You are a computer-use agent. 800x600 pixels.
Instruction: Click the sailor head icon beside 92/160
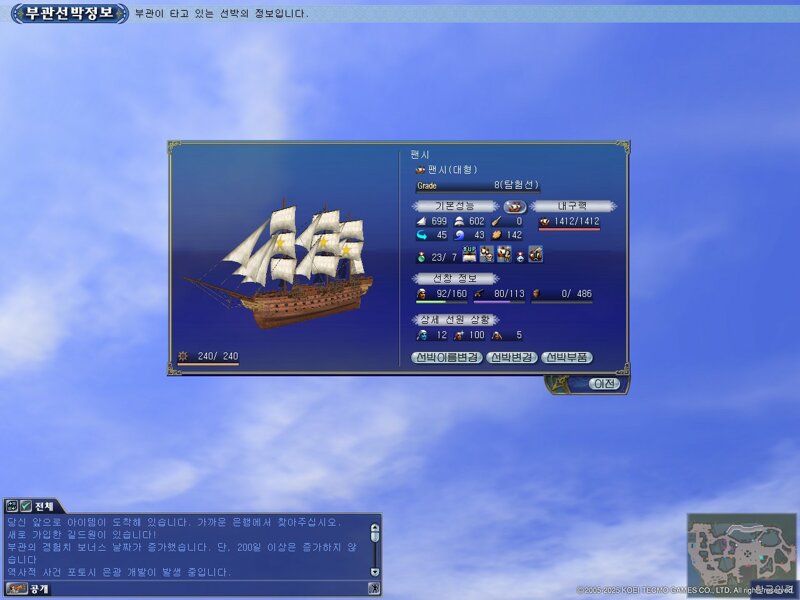(421, 294)
